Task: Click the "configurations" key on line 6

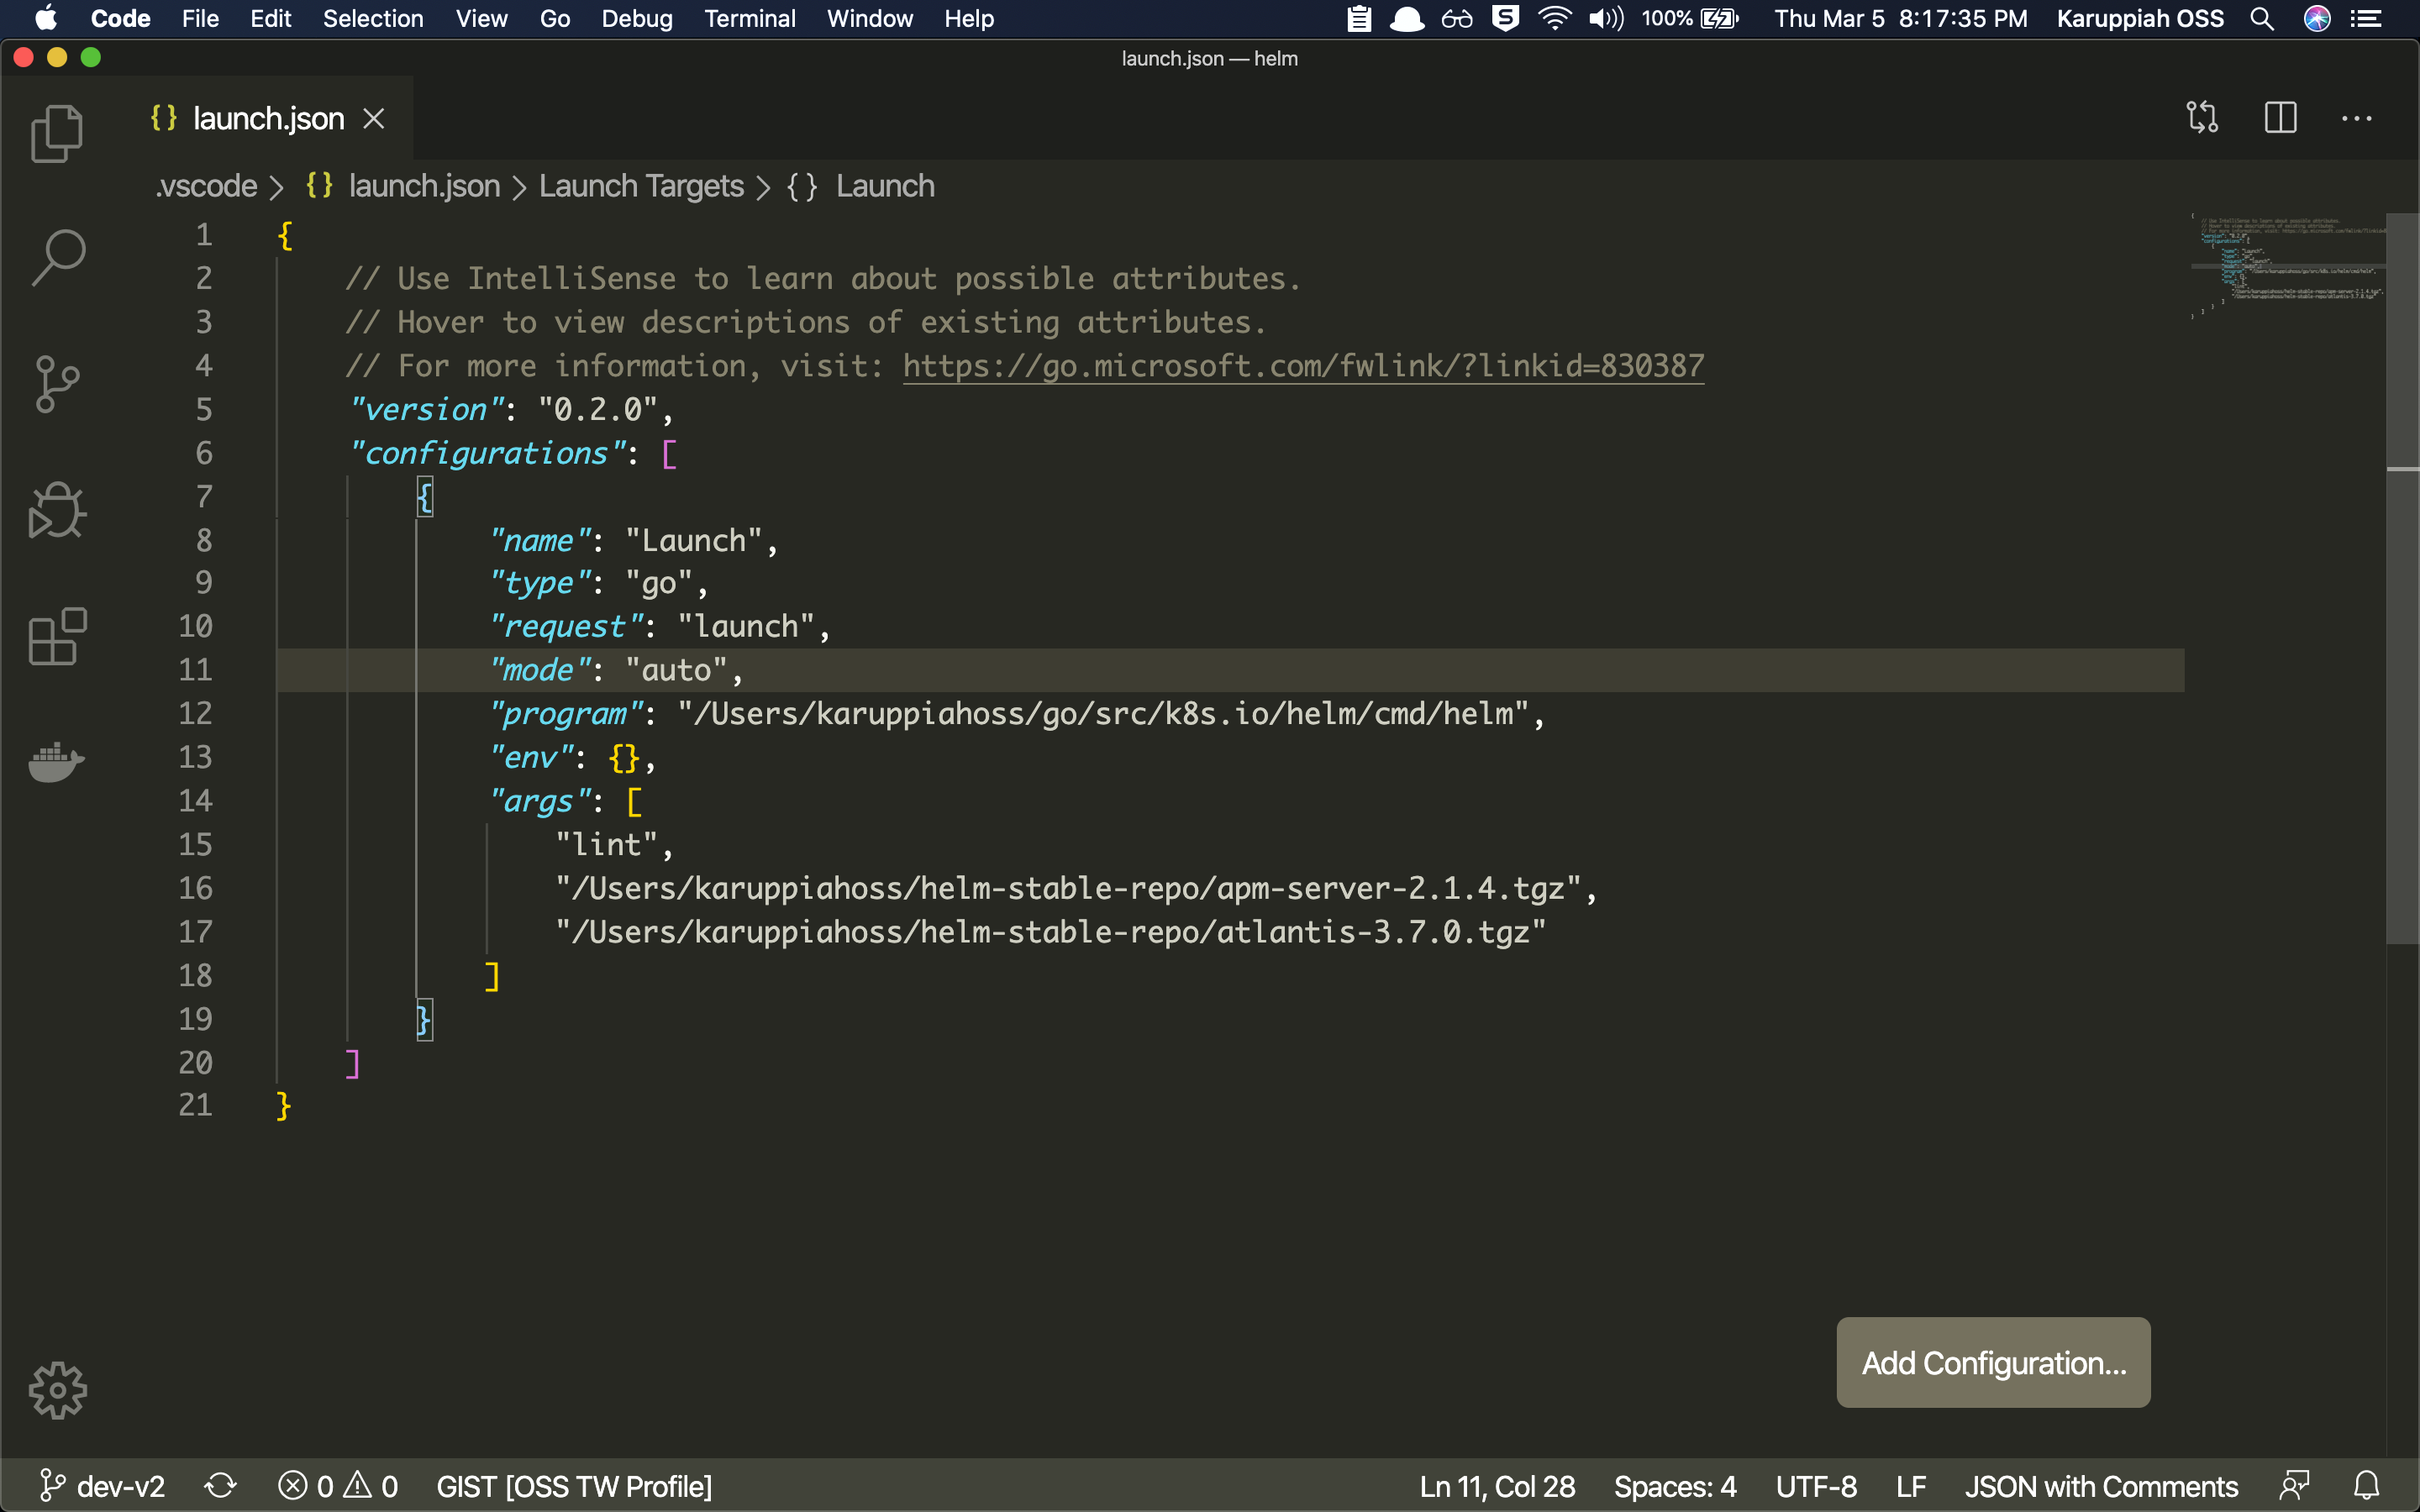Action: click(x=487, y=453)
